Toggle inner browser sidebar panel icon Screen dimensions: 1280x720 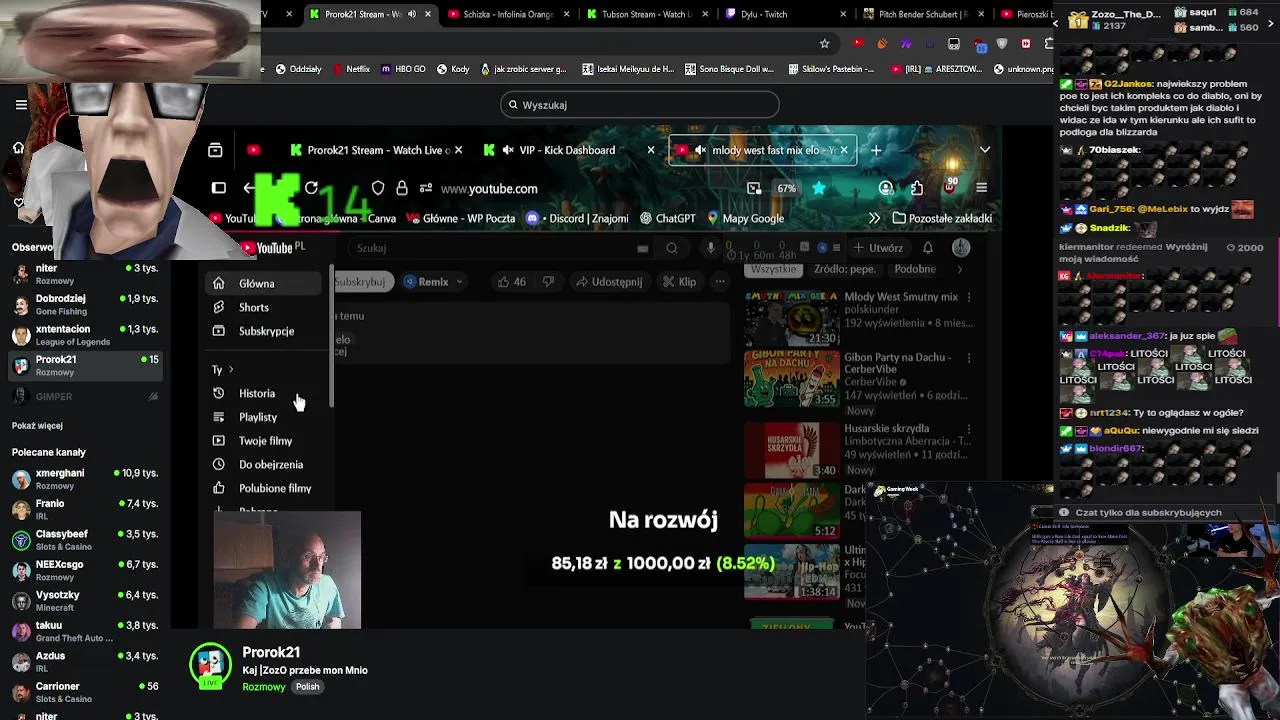(219, 188)
